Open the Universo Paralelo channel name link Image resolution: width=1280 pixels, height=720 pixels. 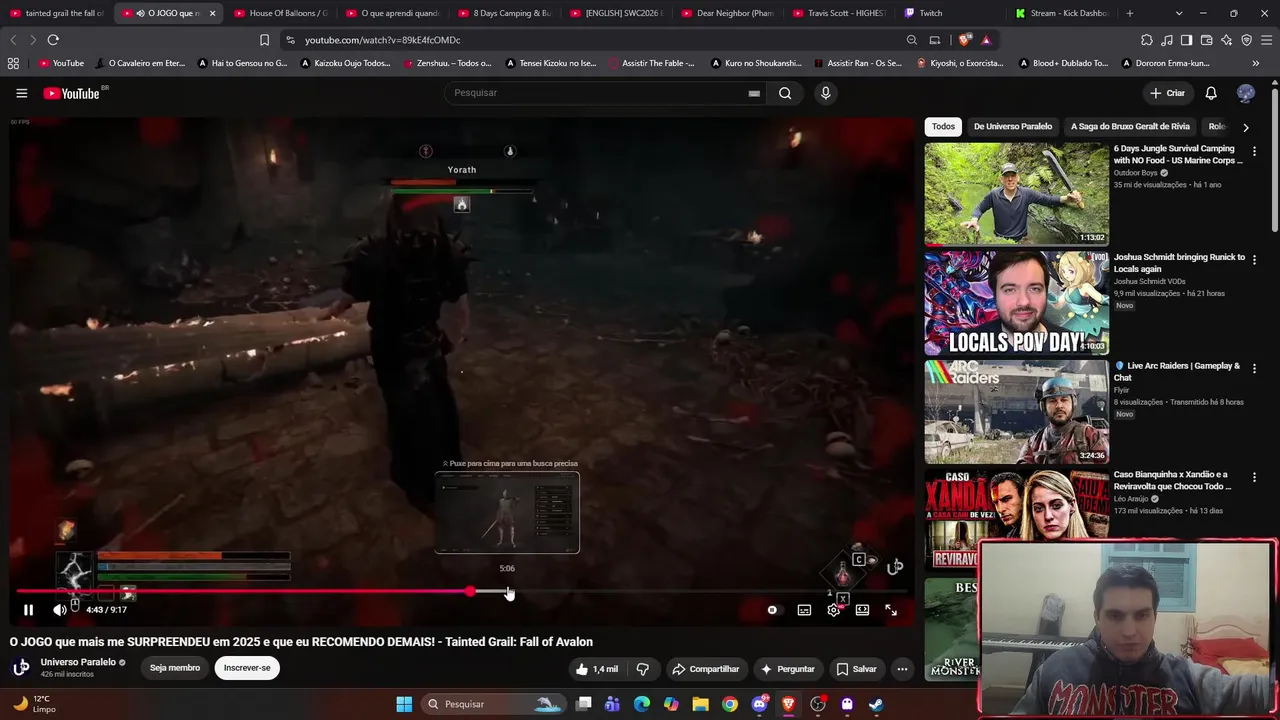[78, 662]
